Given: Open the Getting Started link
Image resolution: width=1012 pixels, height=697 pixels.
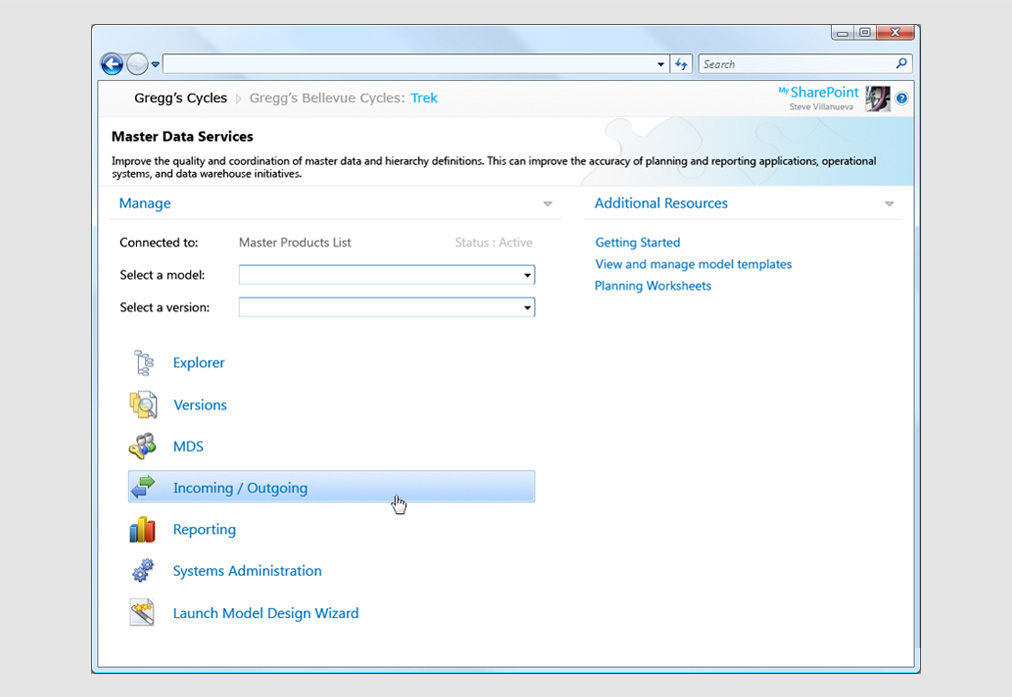Looking at the screenshot, I should 637,243.
